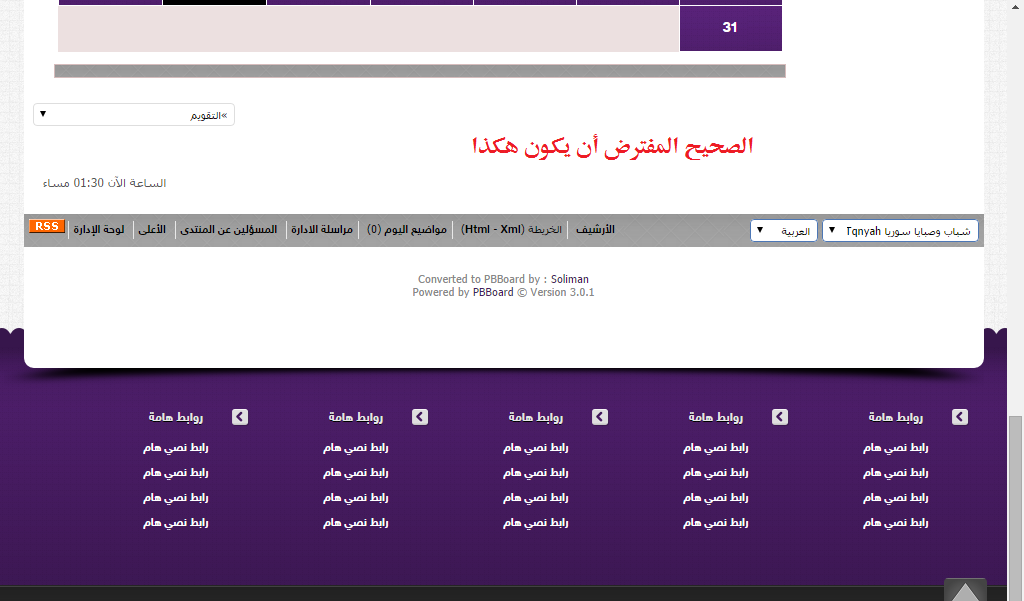
Task: Open the التقويم jump dropdown
Action: (x=134, y=115)
